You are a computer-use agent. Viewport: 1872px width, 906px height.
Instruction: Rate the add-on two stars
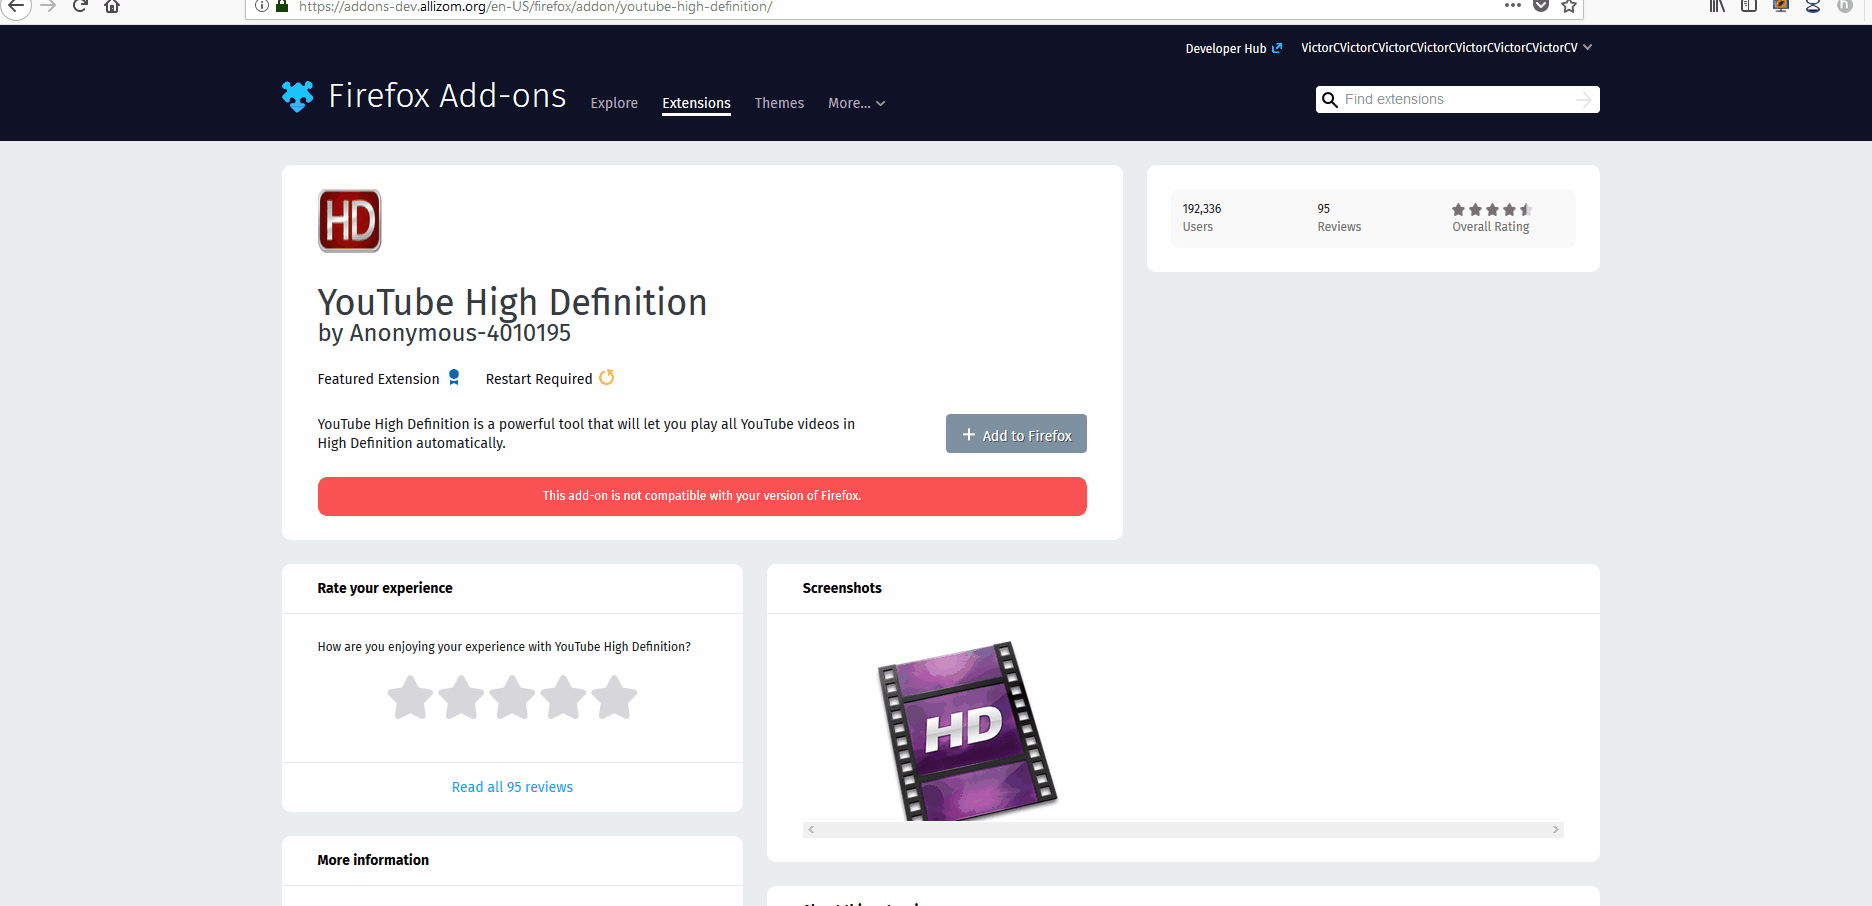click(x=461, y=698)
